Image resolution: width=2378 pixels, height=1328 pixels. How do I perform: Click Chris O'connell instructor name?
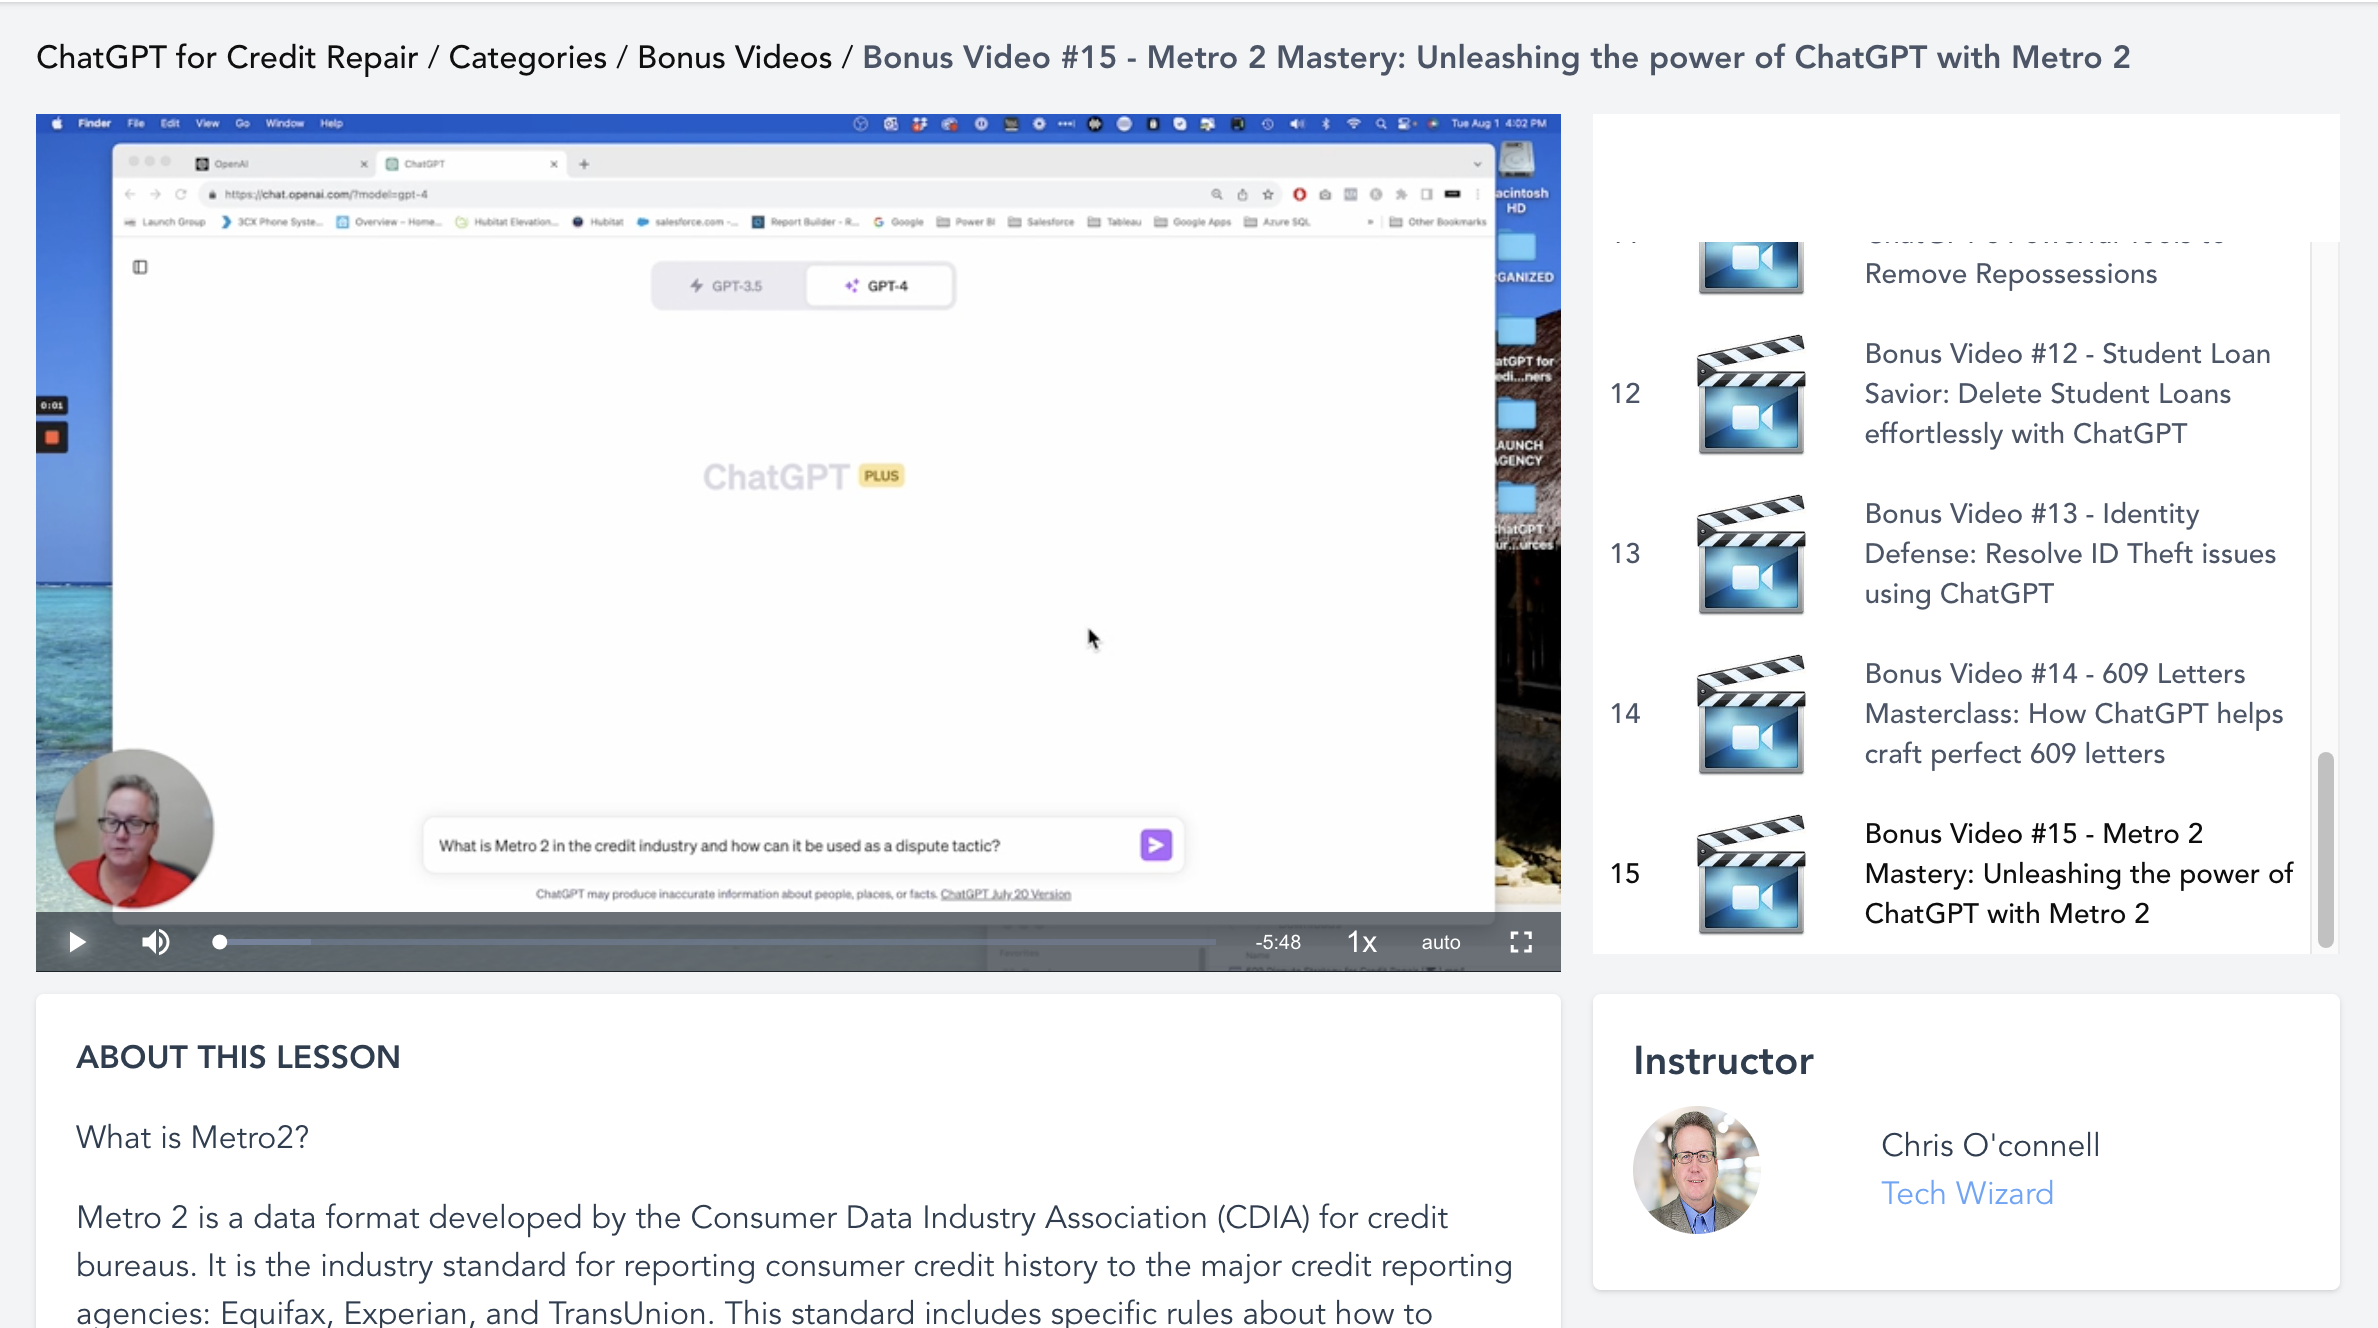click(x=1990, y=1145)
